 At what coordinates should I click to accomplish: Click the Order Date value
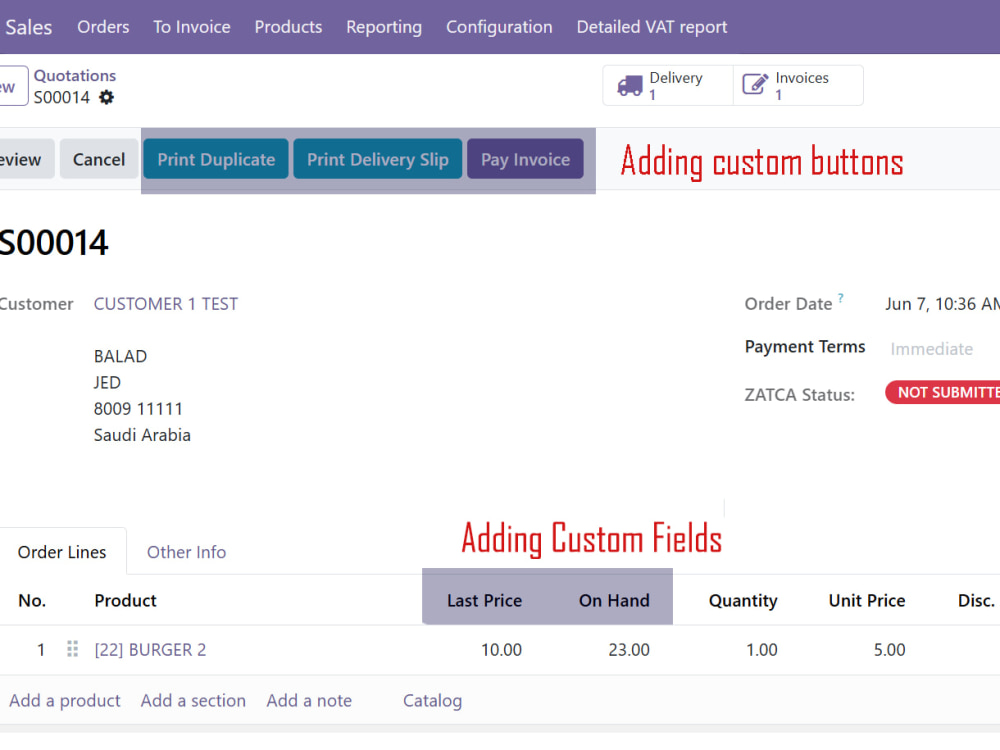tap(942, 304)
